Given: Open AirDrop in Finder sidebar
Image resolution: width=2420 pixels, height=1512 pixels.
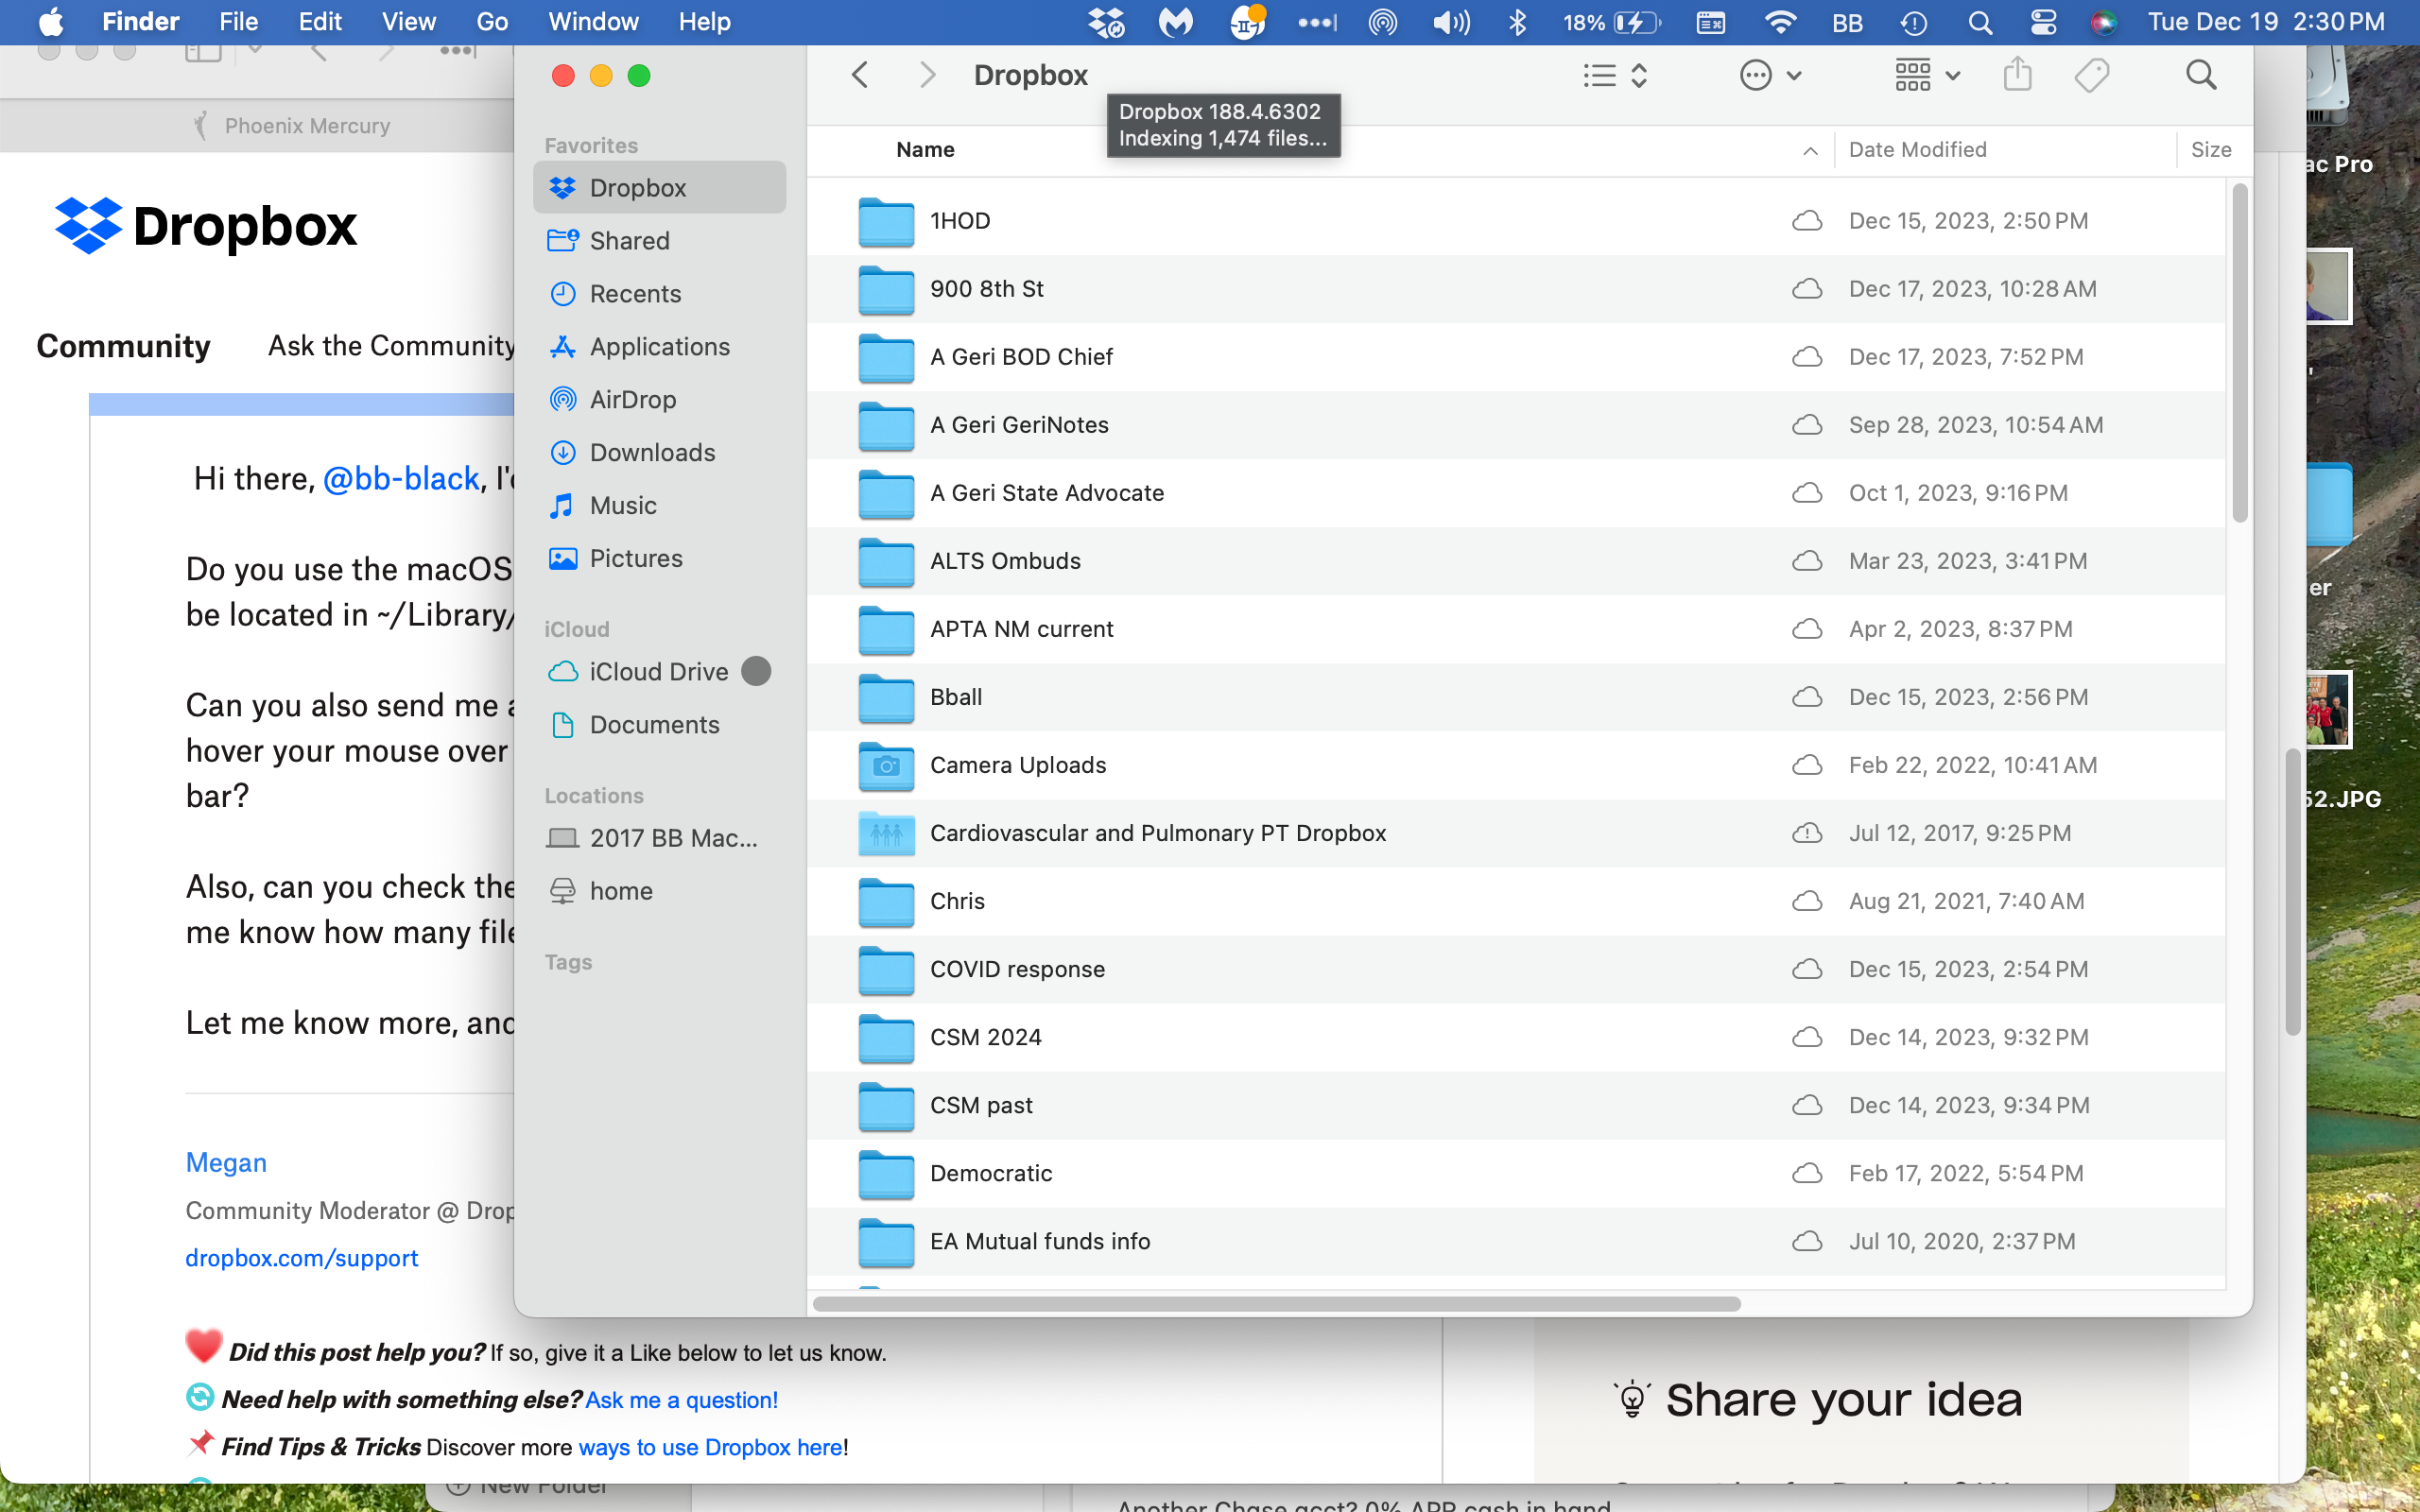Looking at the screenshot, I should tap(659, 399).
